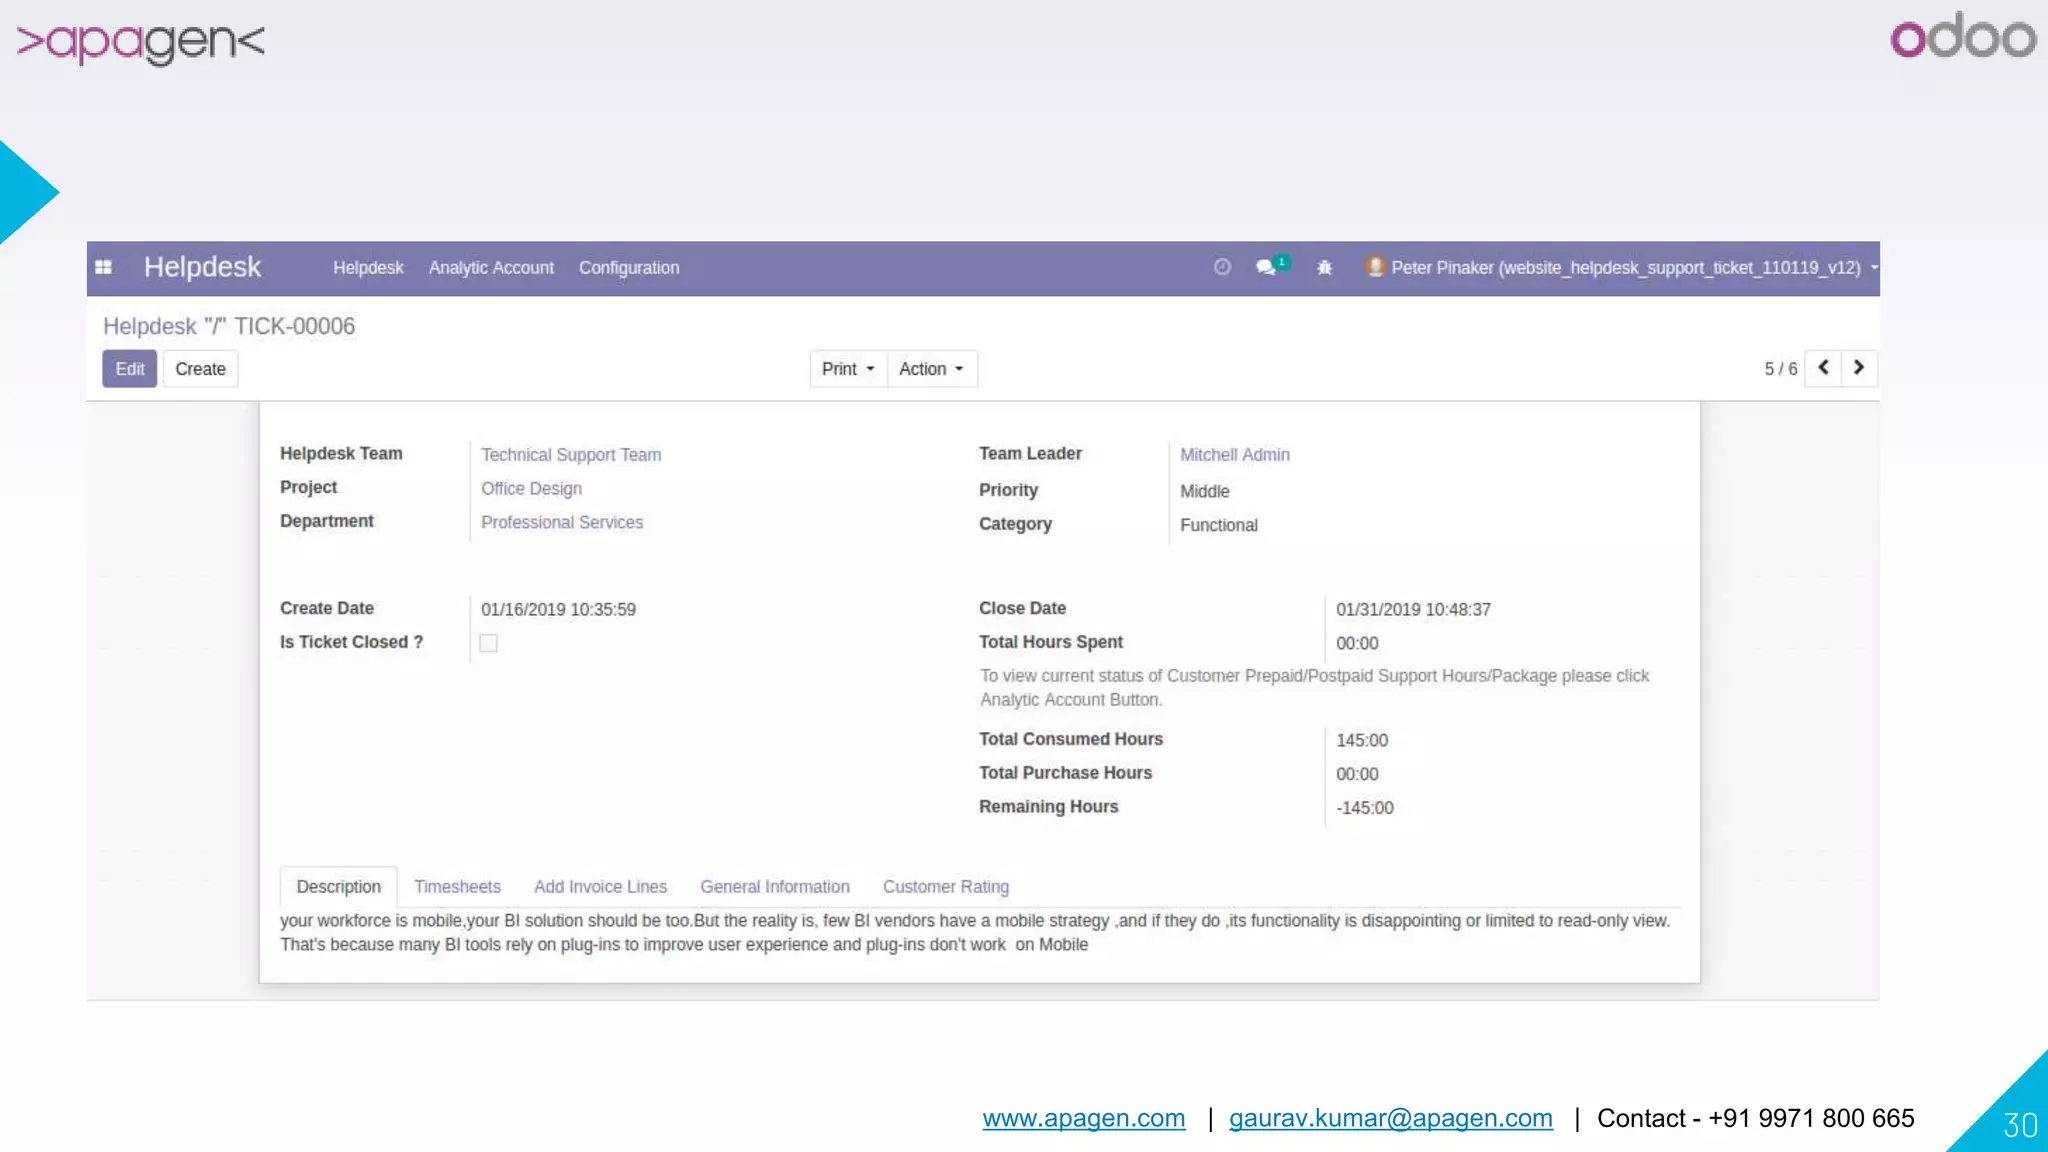
Task: Go to next record arrow
Action: point(1859,368)
